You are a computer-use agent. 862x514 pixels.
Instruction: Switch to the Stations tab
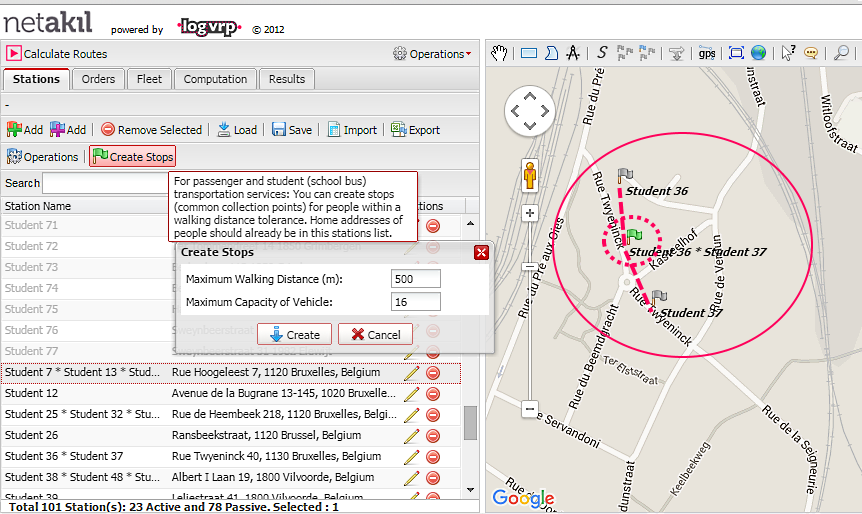tap(36, 79)
